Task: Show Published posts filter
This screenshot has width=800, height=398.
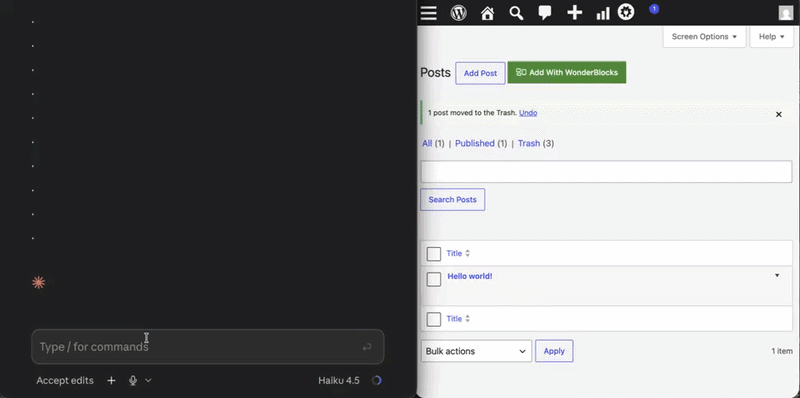Action: (474, 143)
